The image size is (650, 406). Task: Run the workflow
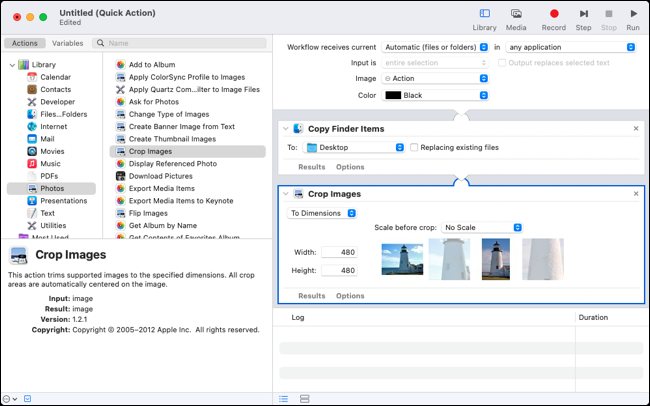tap(633, 19)
